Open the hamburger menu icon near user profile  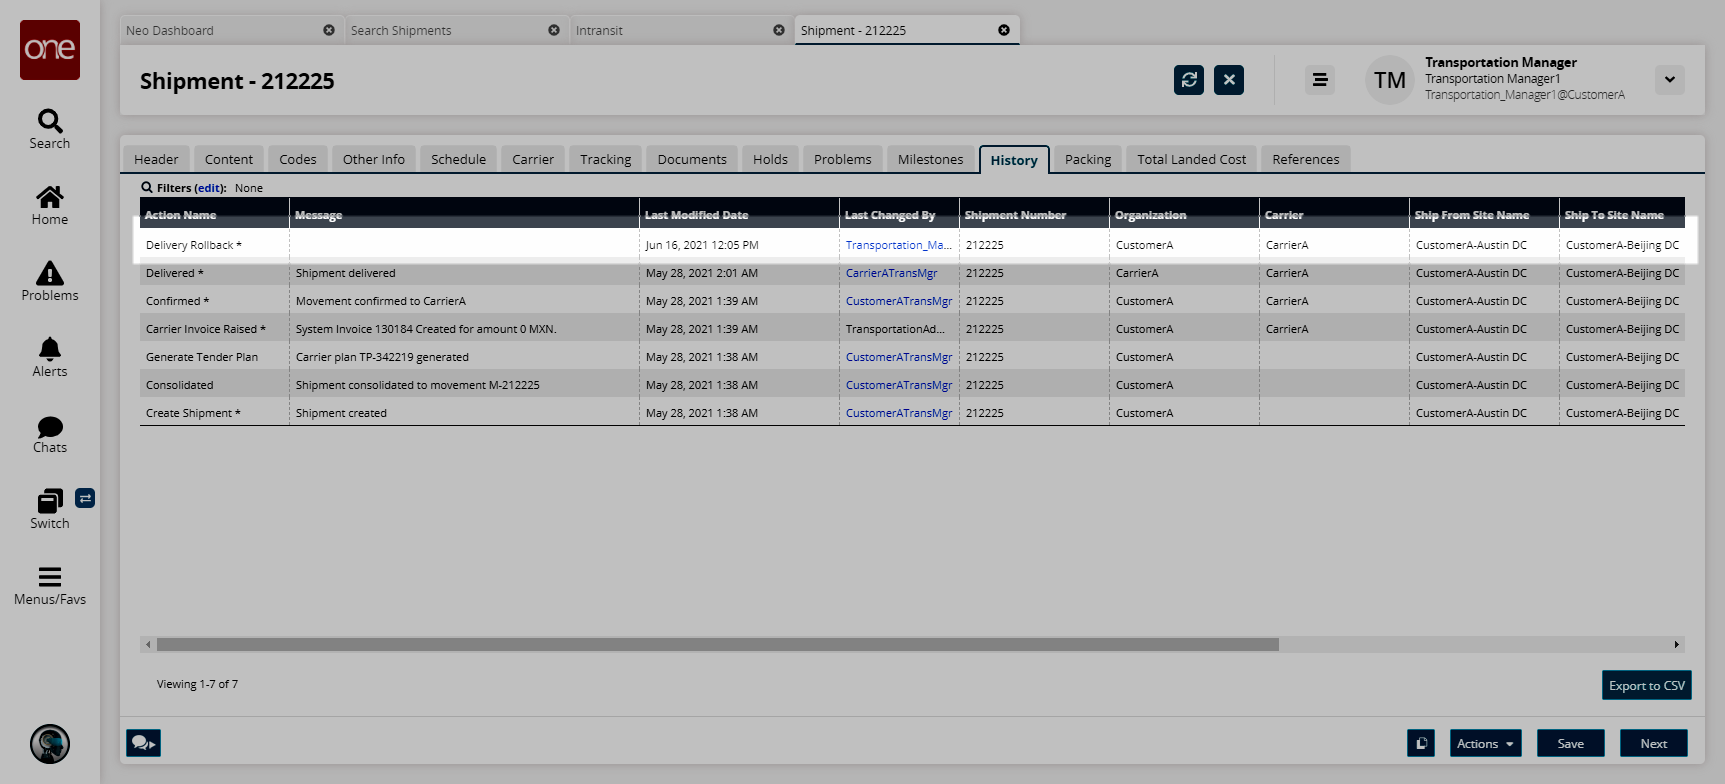[x=1320, y=80]
